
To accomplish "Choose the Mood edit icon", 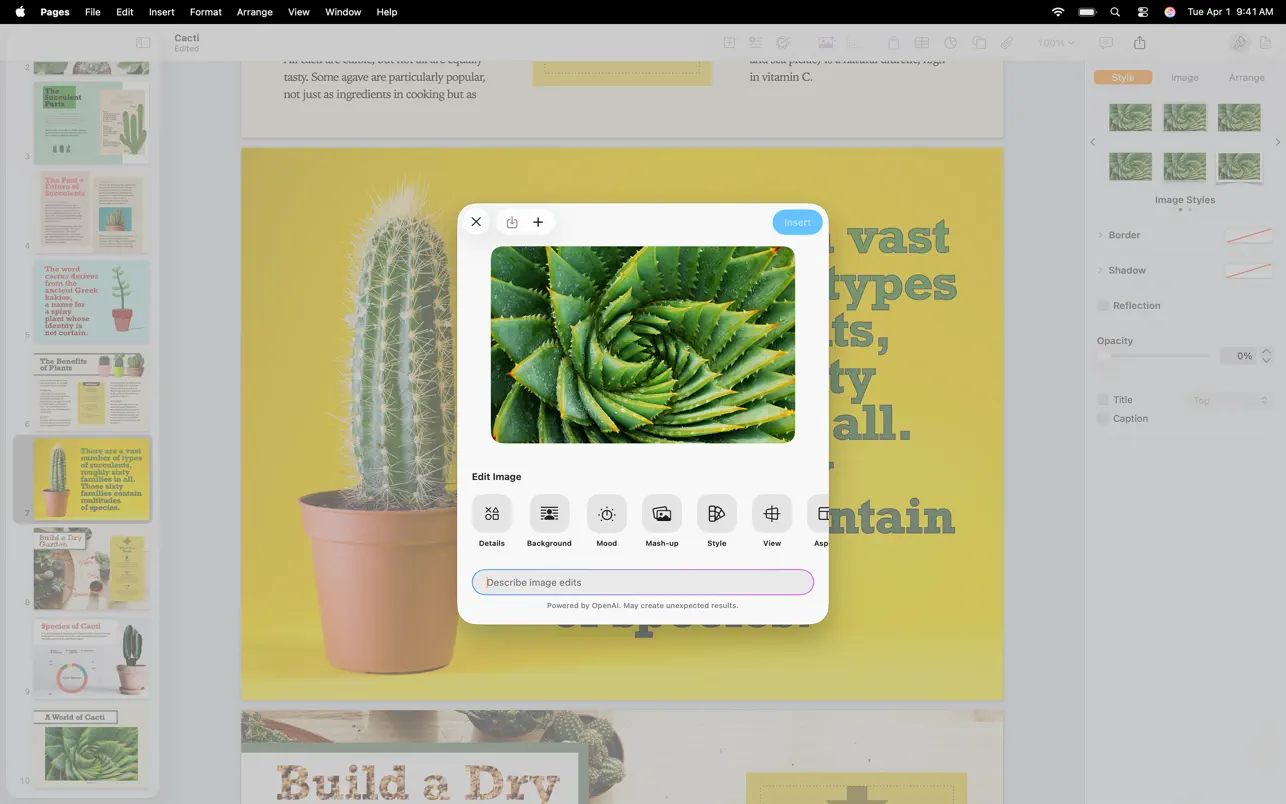I will pos(606,514).
